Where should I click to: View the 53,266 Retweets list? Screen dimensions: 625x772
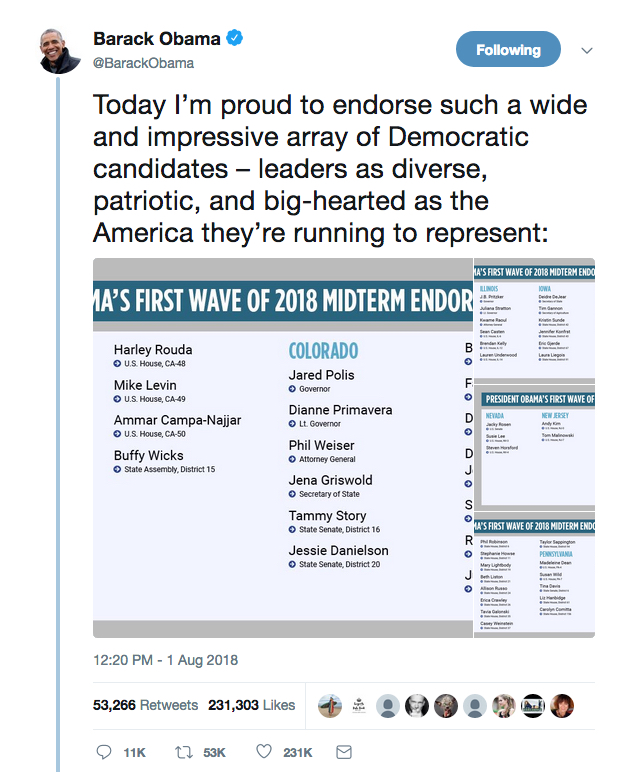coord(145,705)
